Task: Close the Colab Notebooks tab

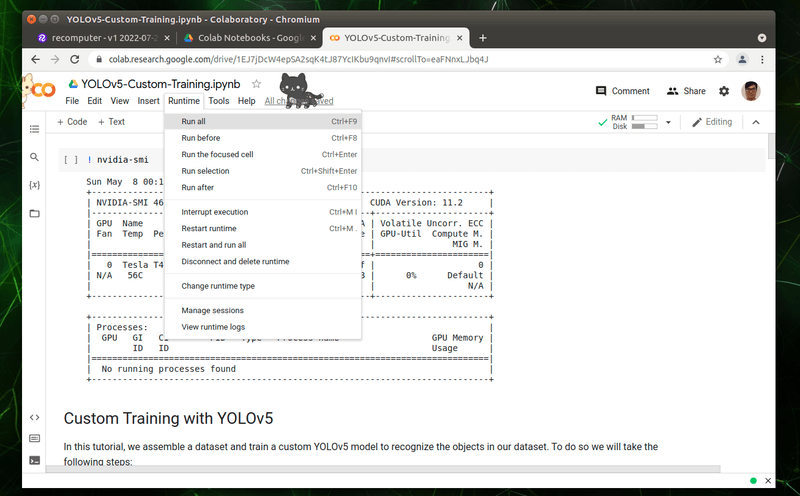Action: [x=313, y=38]
